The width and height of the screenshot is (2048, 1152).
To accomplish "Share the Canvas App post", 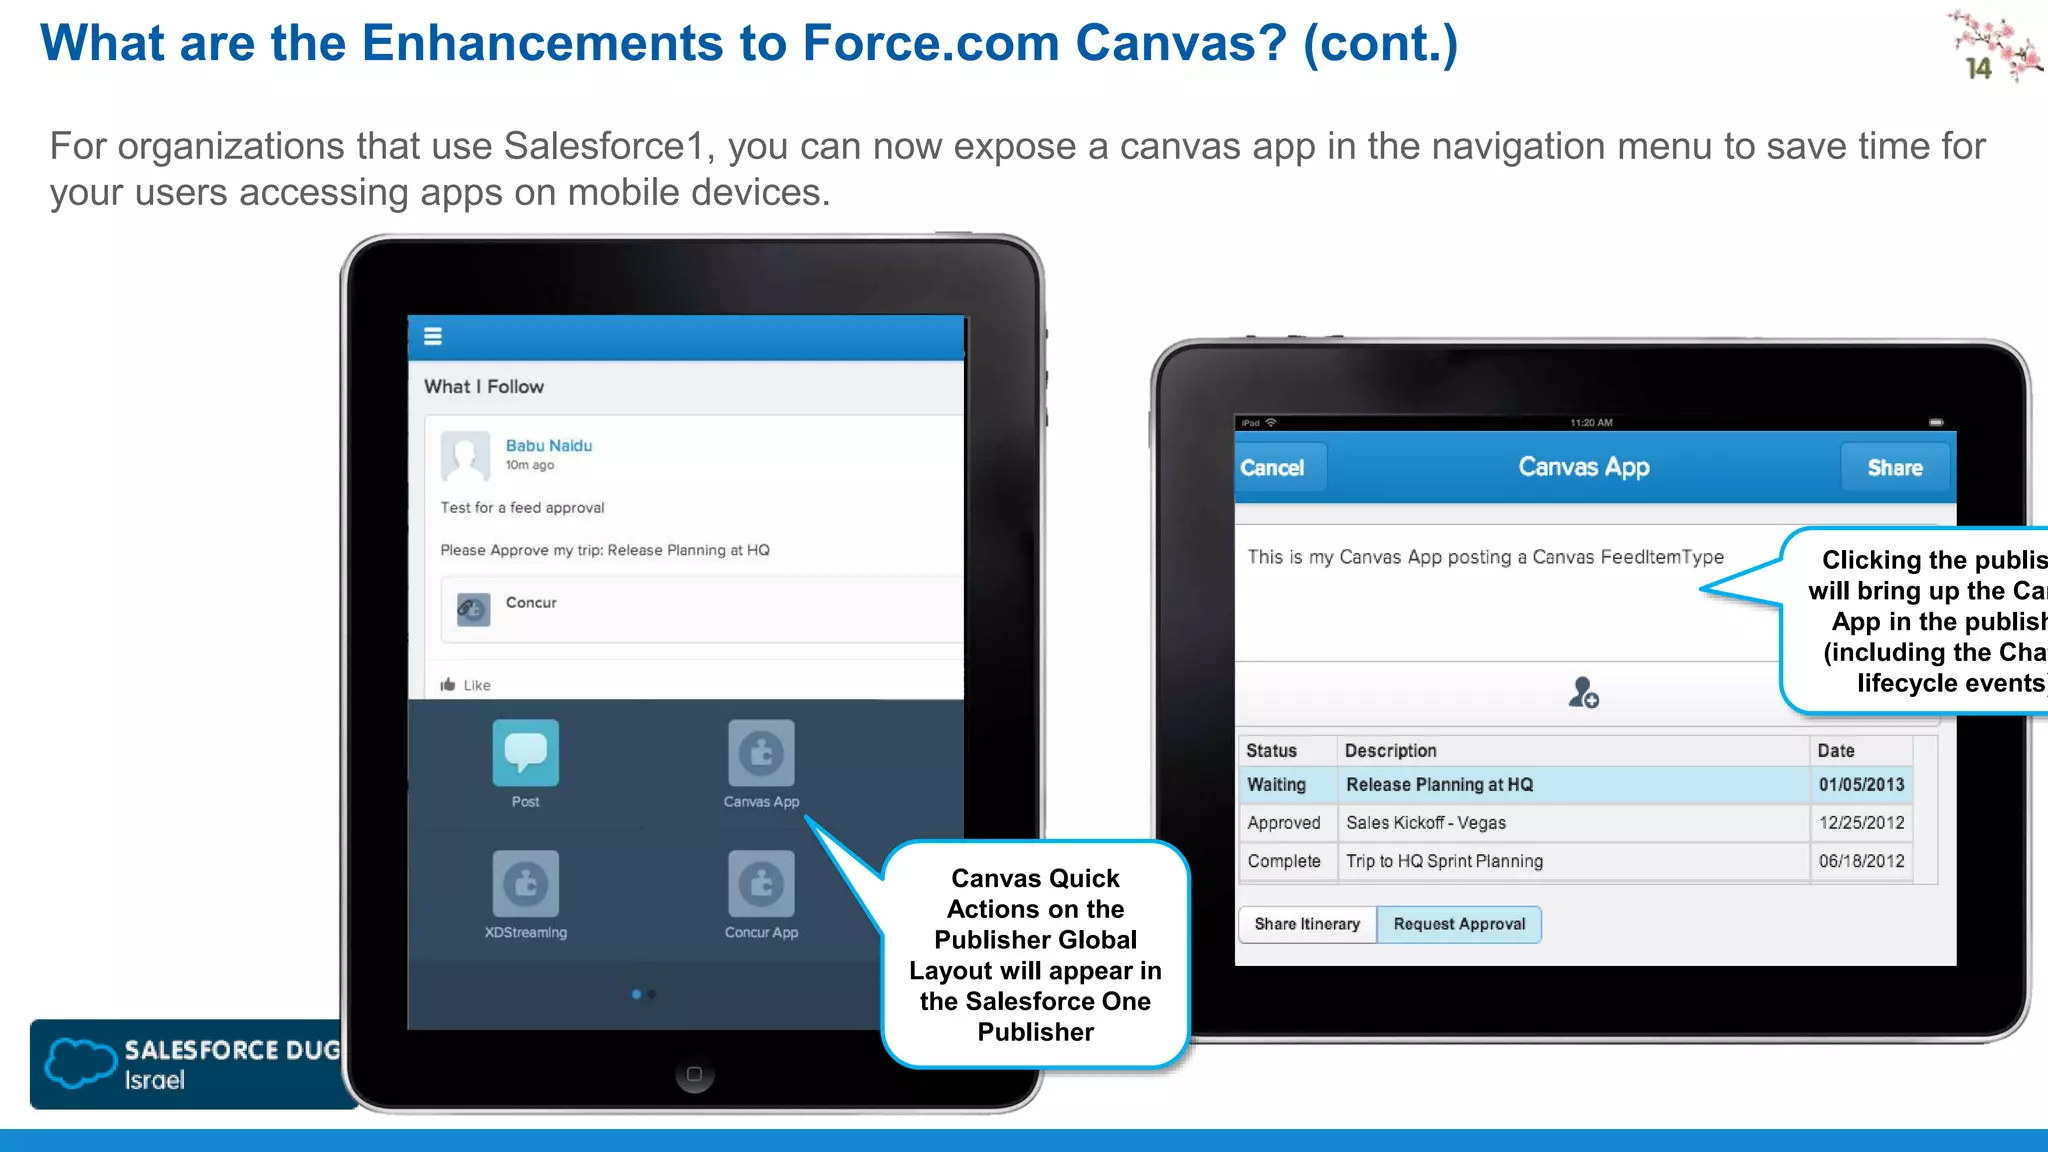I will coord(1895,468).
